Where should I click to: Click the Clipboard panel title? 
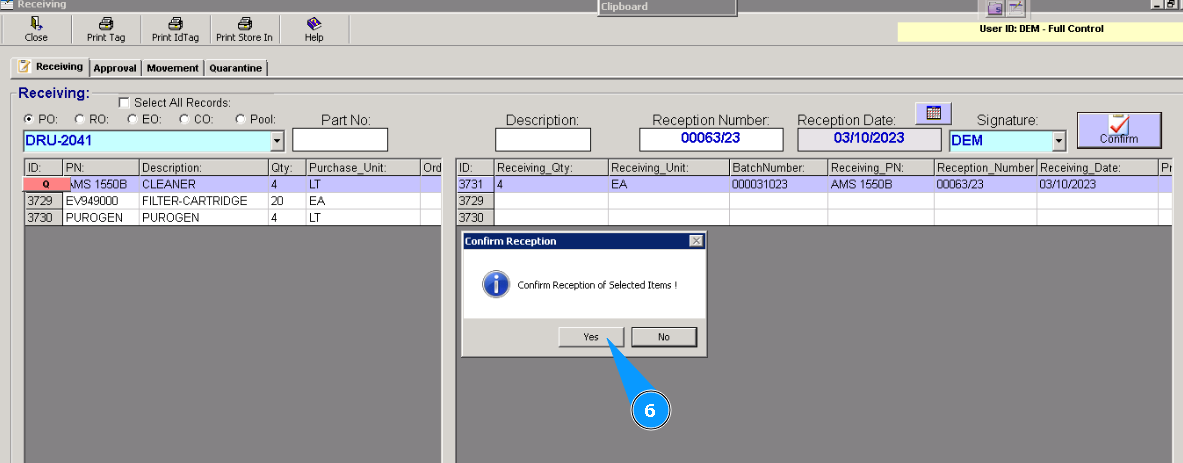(x=625, y=7)
